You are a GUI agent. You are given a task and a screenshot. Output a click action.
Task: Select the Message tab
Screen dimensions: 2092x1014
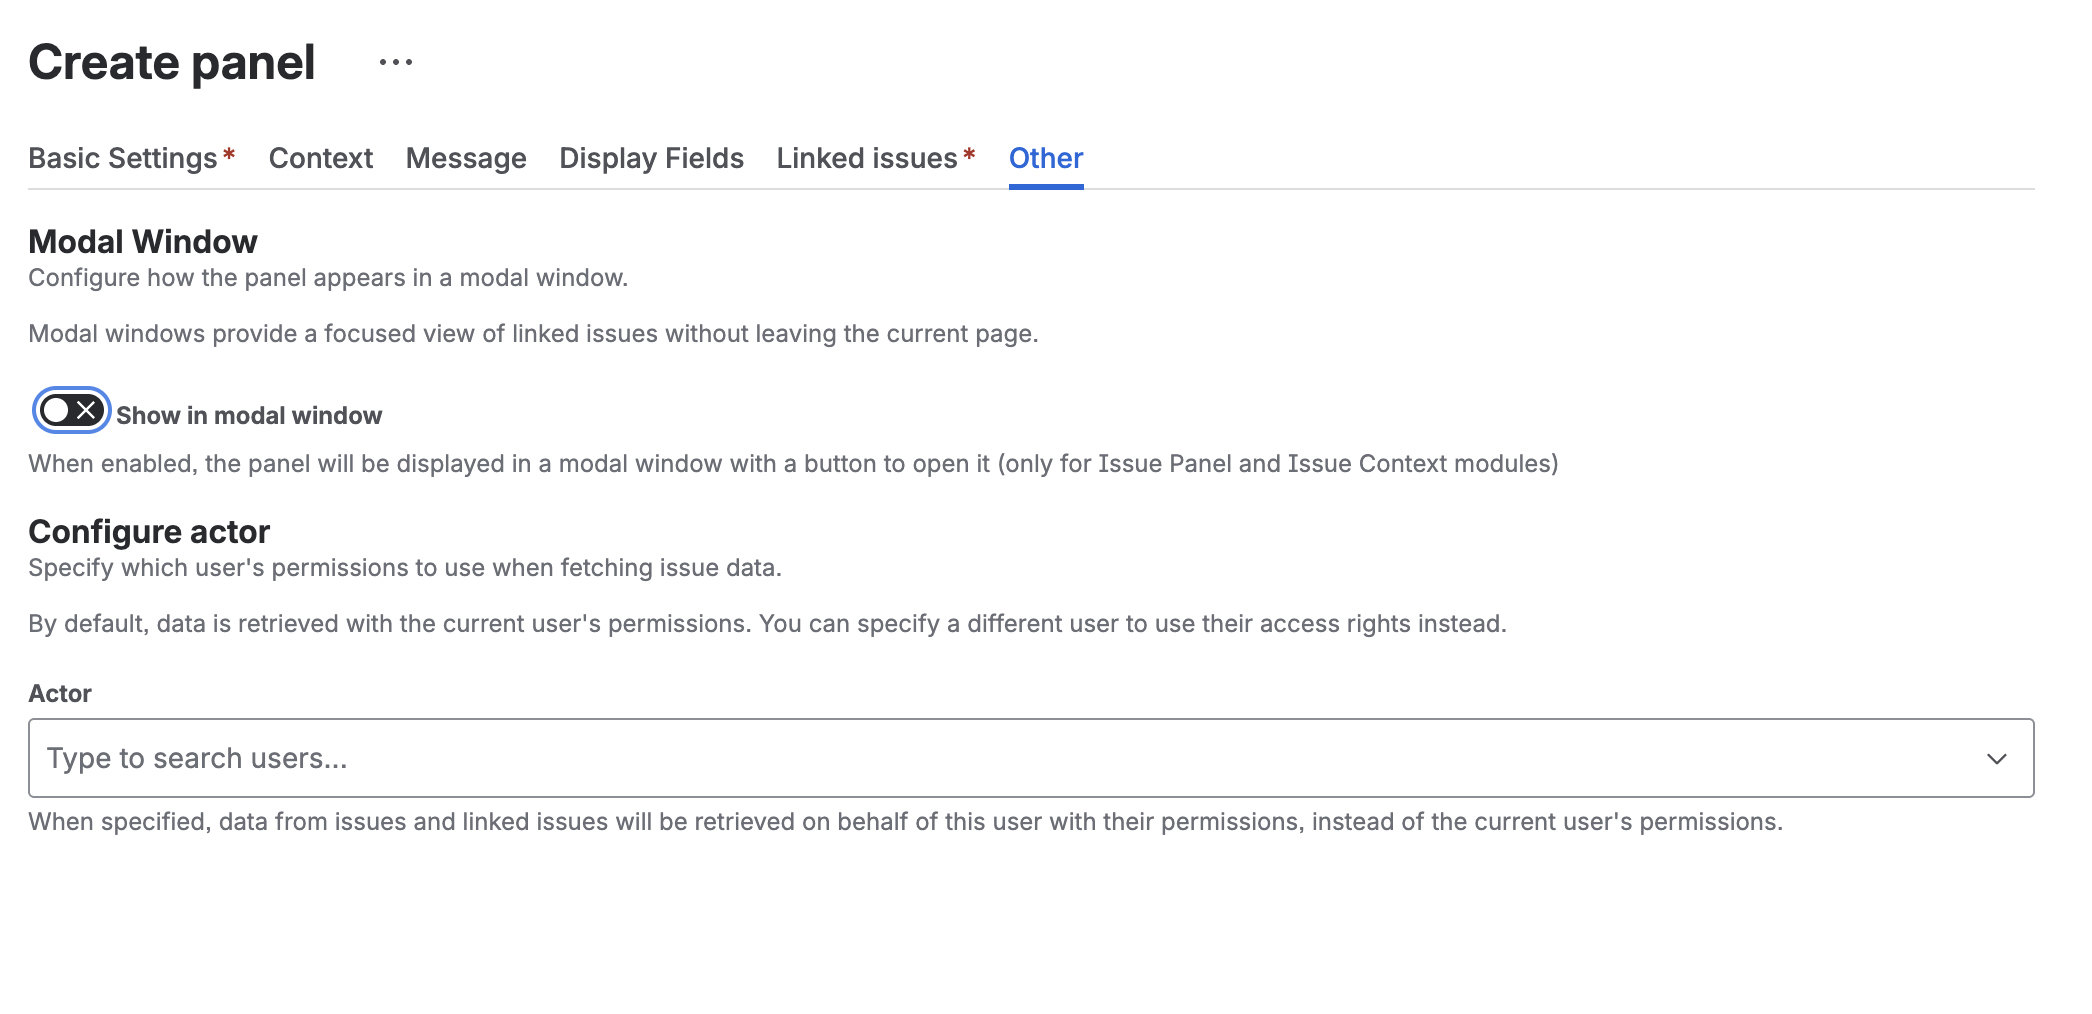(x=465, y=158)
